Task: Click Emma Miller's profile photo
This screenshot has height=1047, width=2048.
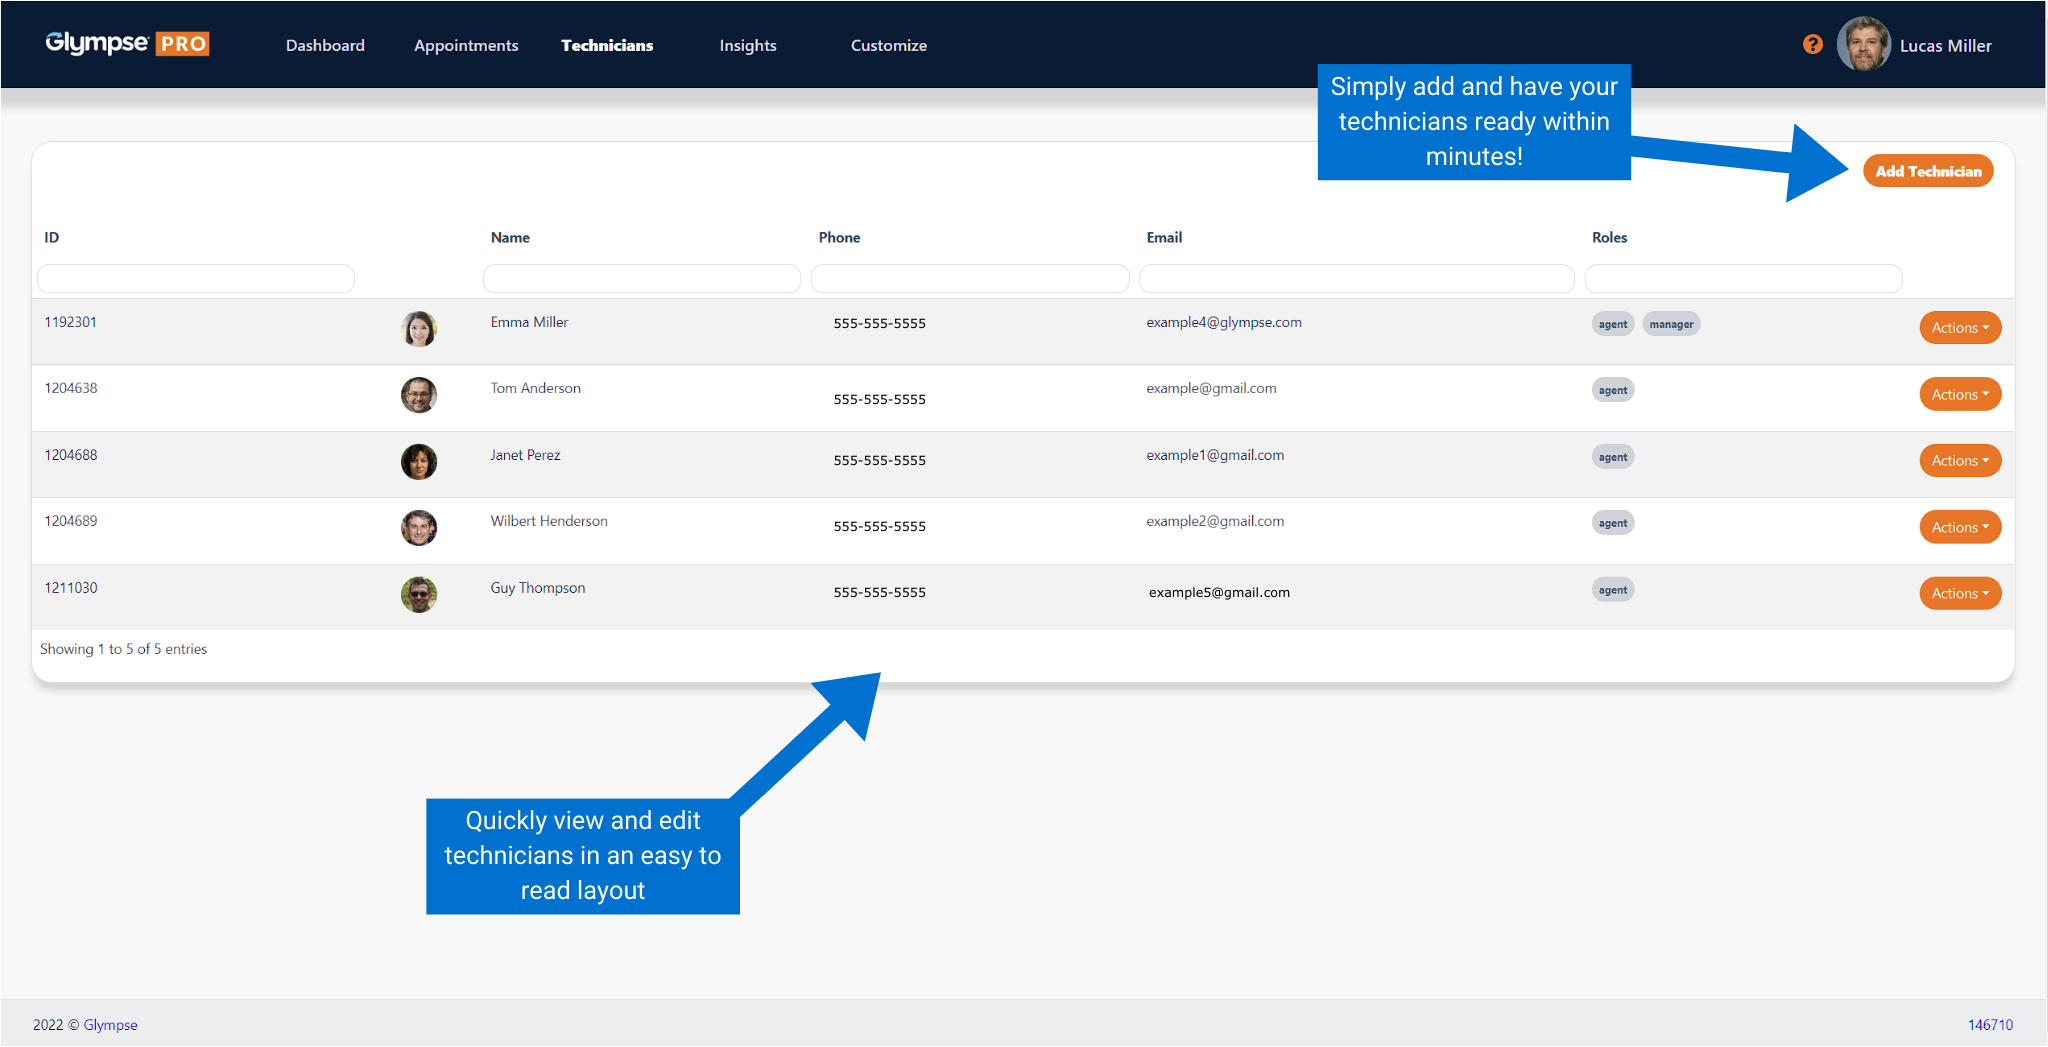Action: (419, 328)
